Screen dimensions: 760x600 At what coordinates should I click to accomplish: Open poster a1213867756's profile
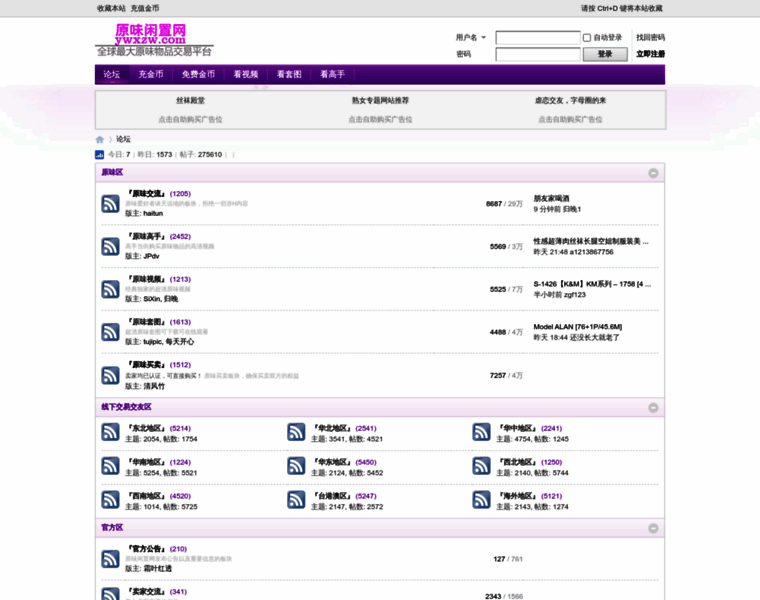click(x=591, y=252)
